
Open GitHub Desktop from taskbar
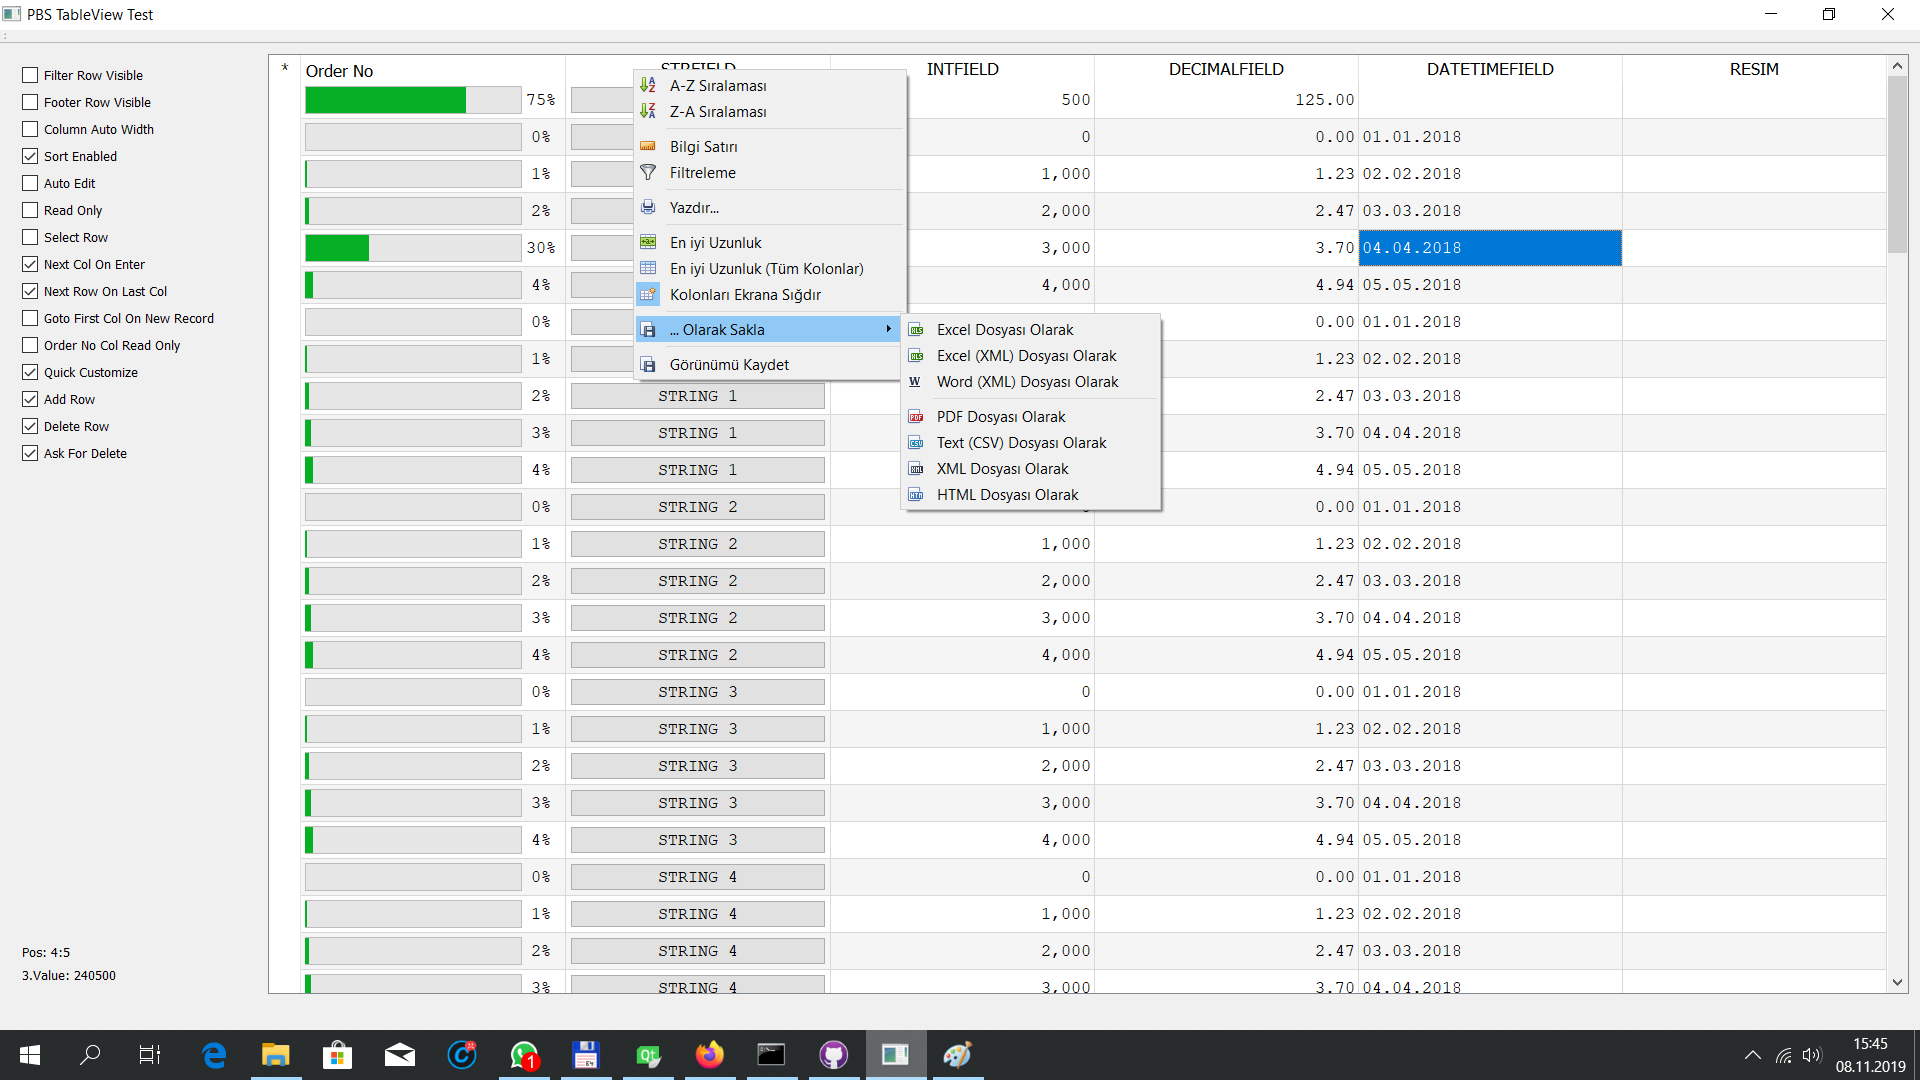point(833,1055)
